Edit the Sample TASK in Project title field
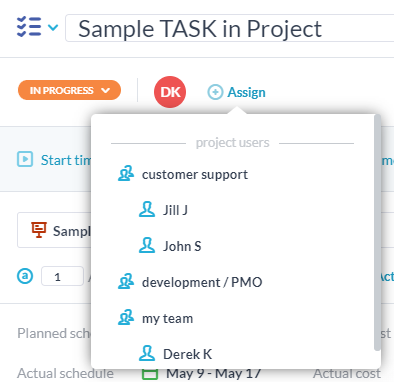Viewport: 394px width, 382px height. [x=230, y=28]
